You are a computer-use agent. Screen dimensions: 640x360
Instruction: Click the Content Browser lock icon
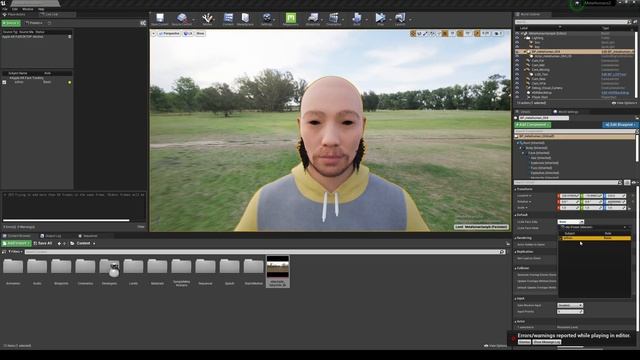[508, 244]
